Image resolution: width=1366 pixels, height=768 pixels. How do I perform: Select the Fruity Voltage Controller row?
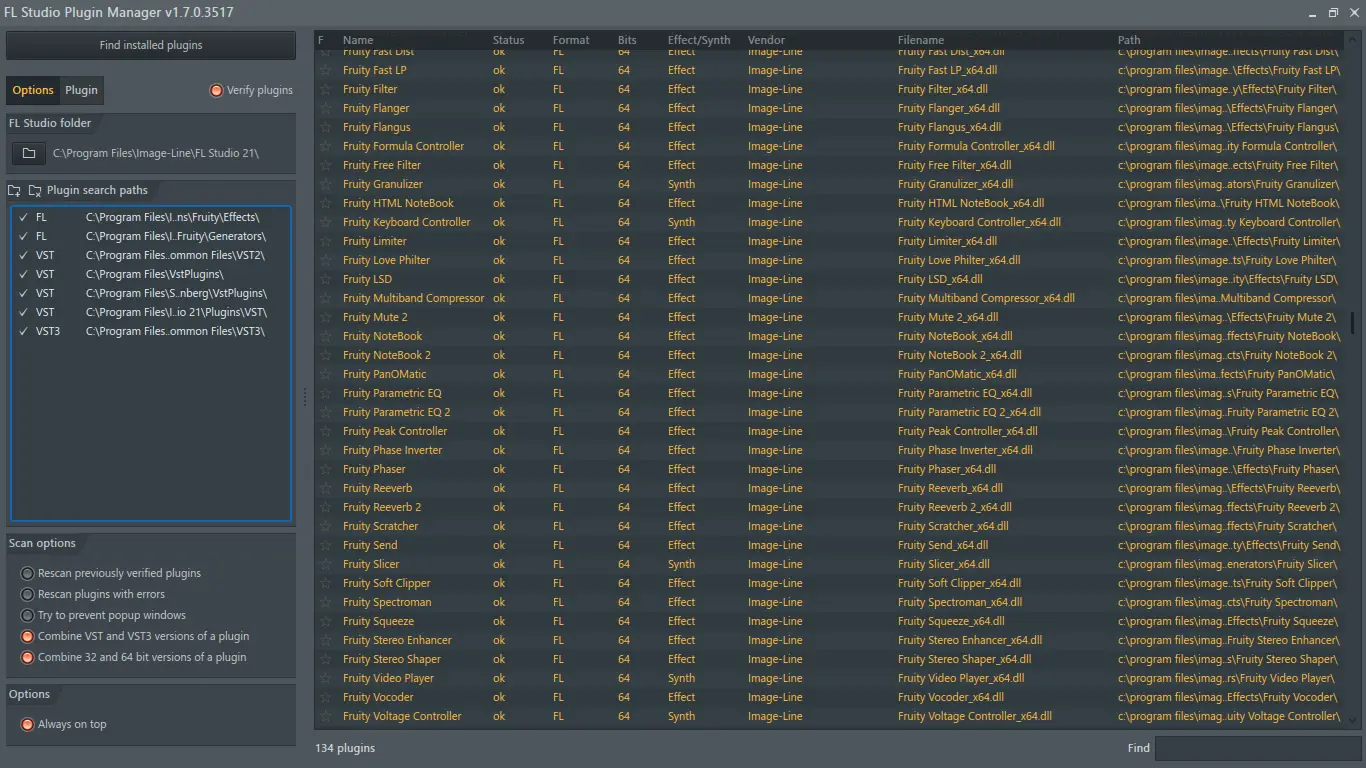pos(830,716)
